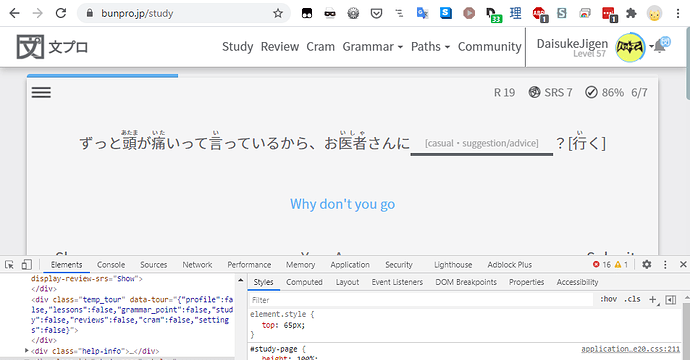Go to the Study page link
This screenshot has width=690, height=360.
tap(238, 47)
